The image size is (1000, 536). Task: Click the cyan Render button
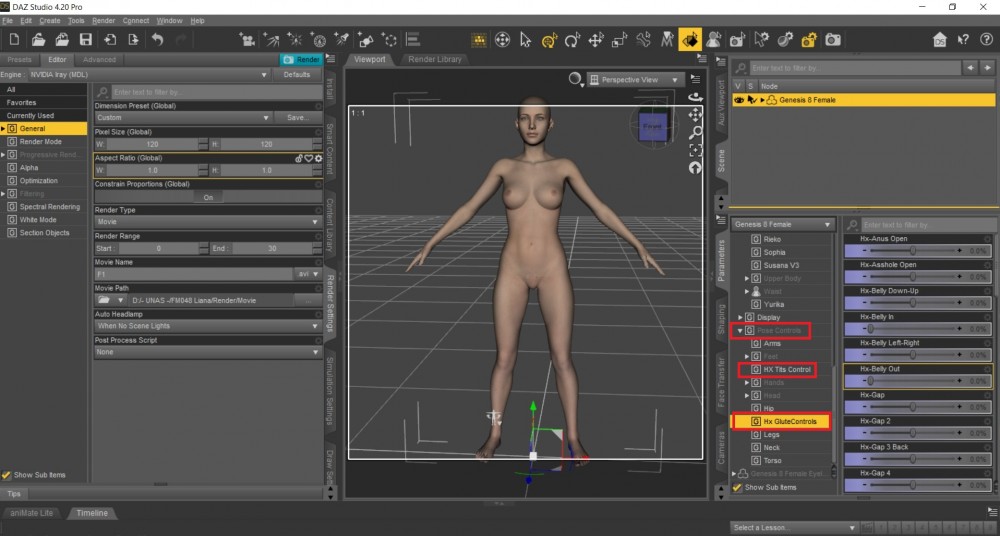(x=301, y=59)
